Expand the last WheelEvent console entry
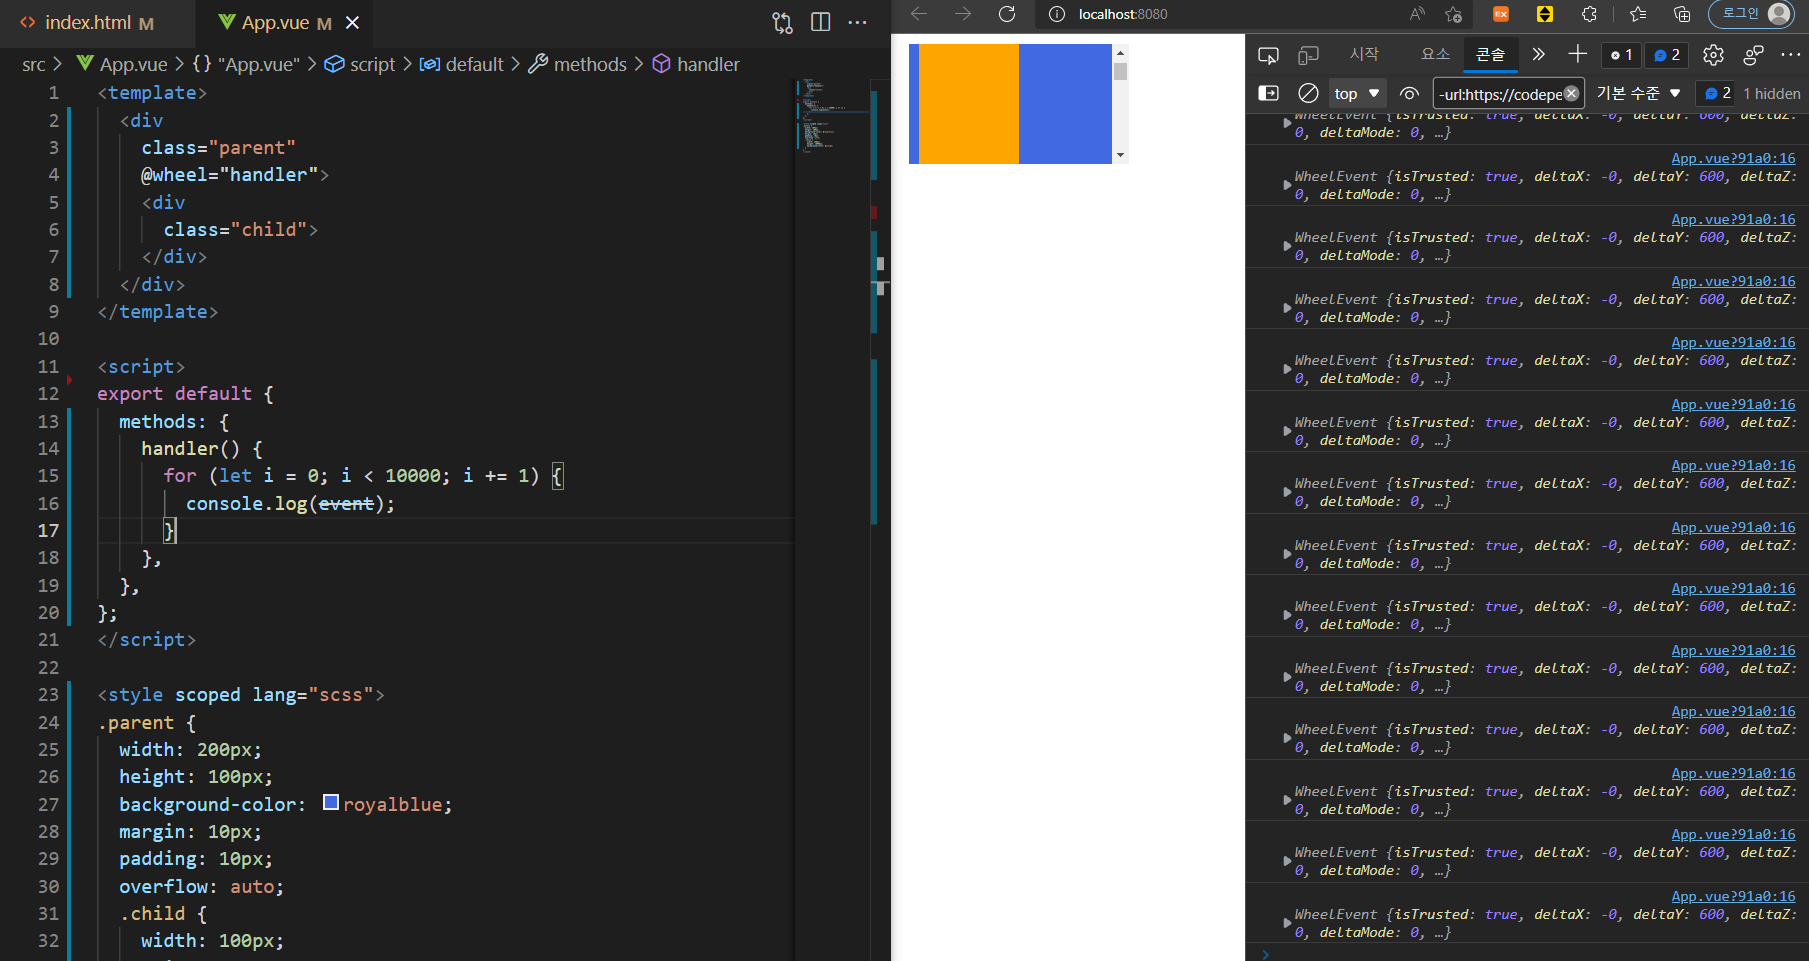 click(1287, 922)
